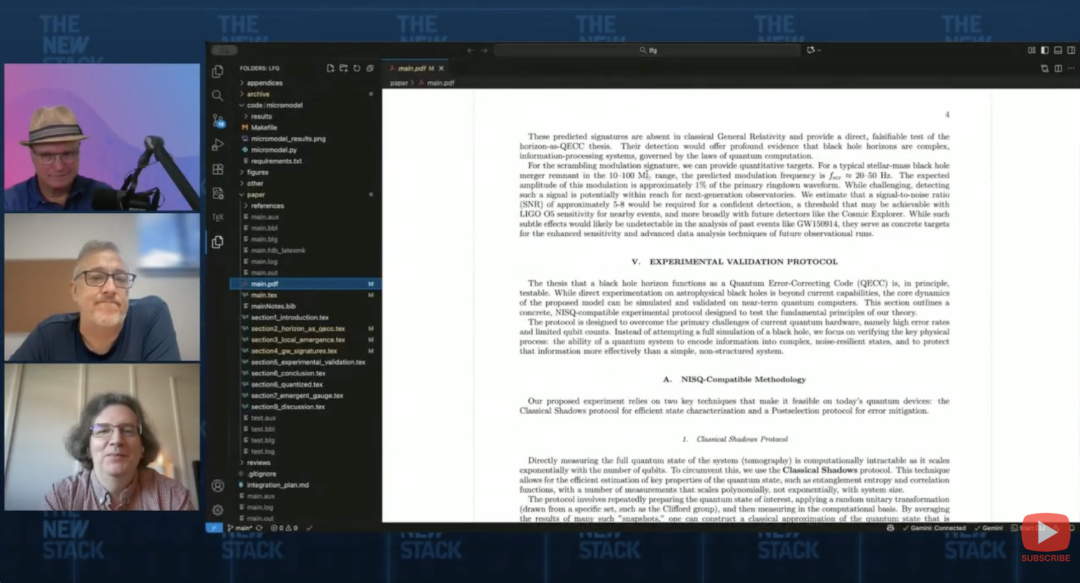Open the TeX LaTeX Workshop panel
Viewport: 1080px width, 583px height.
217,217
